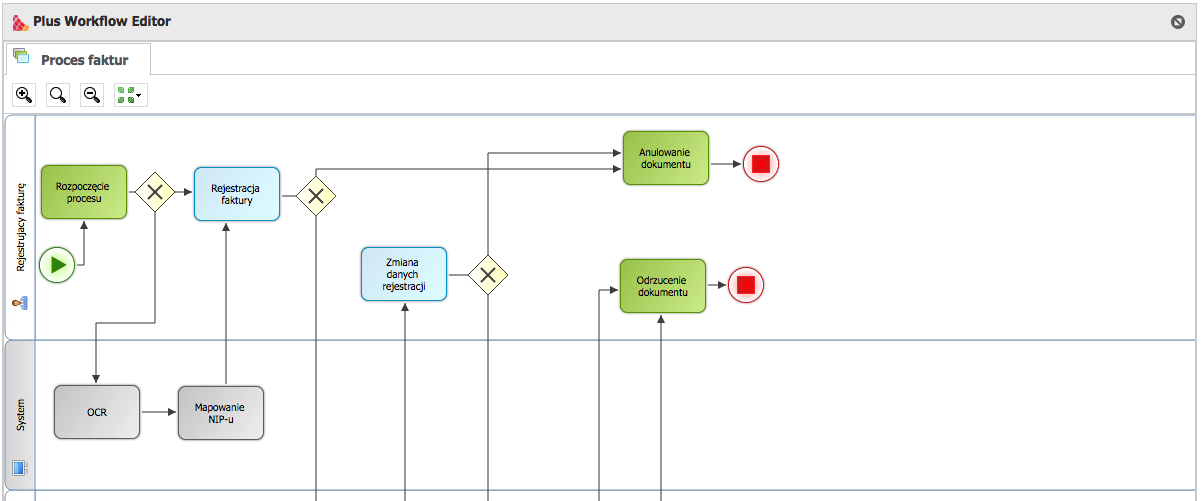Click the Plus Workflow Editor logo icon
This screenshot has width=1201, height=501.
(20, 21)
